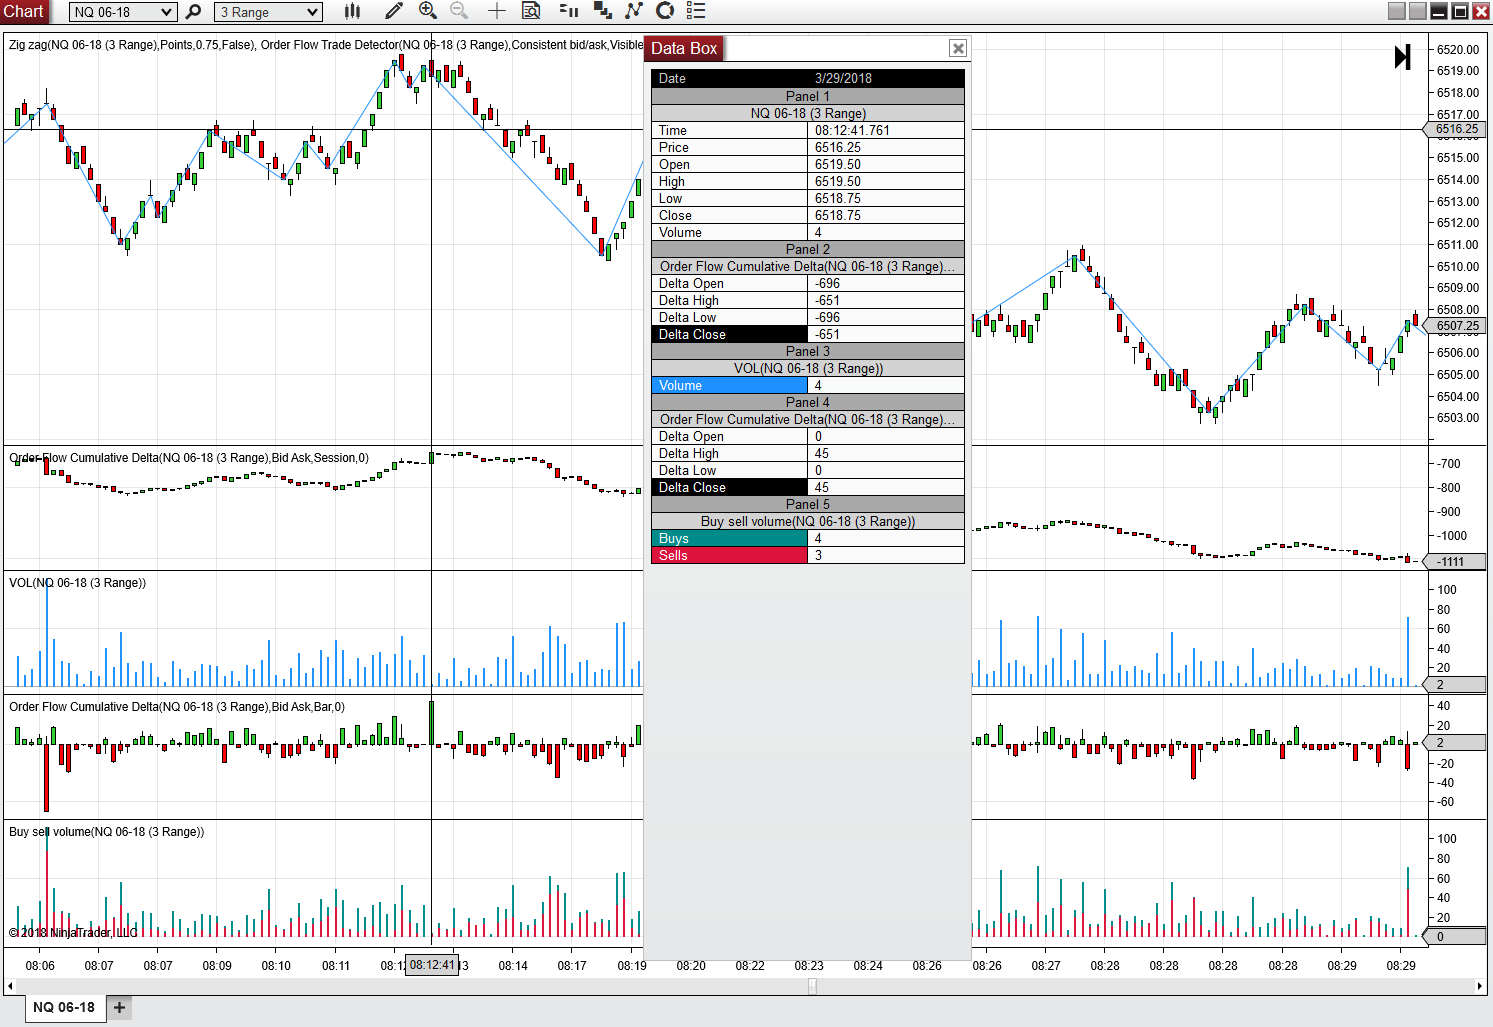Click the zoom out magnifier icon
This screenshot has height=1027, width=1493.
pos(459,11)
